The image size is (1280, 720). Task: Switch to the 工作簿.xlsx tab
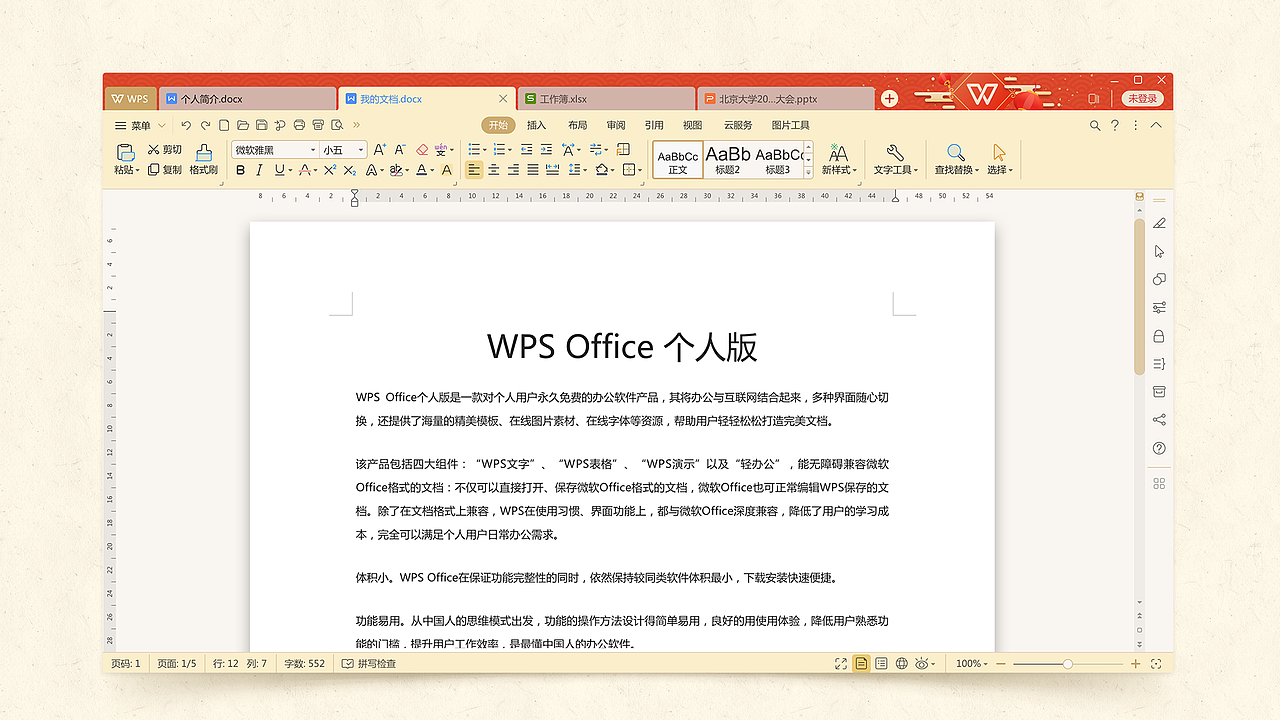point(606,99)
